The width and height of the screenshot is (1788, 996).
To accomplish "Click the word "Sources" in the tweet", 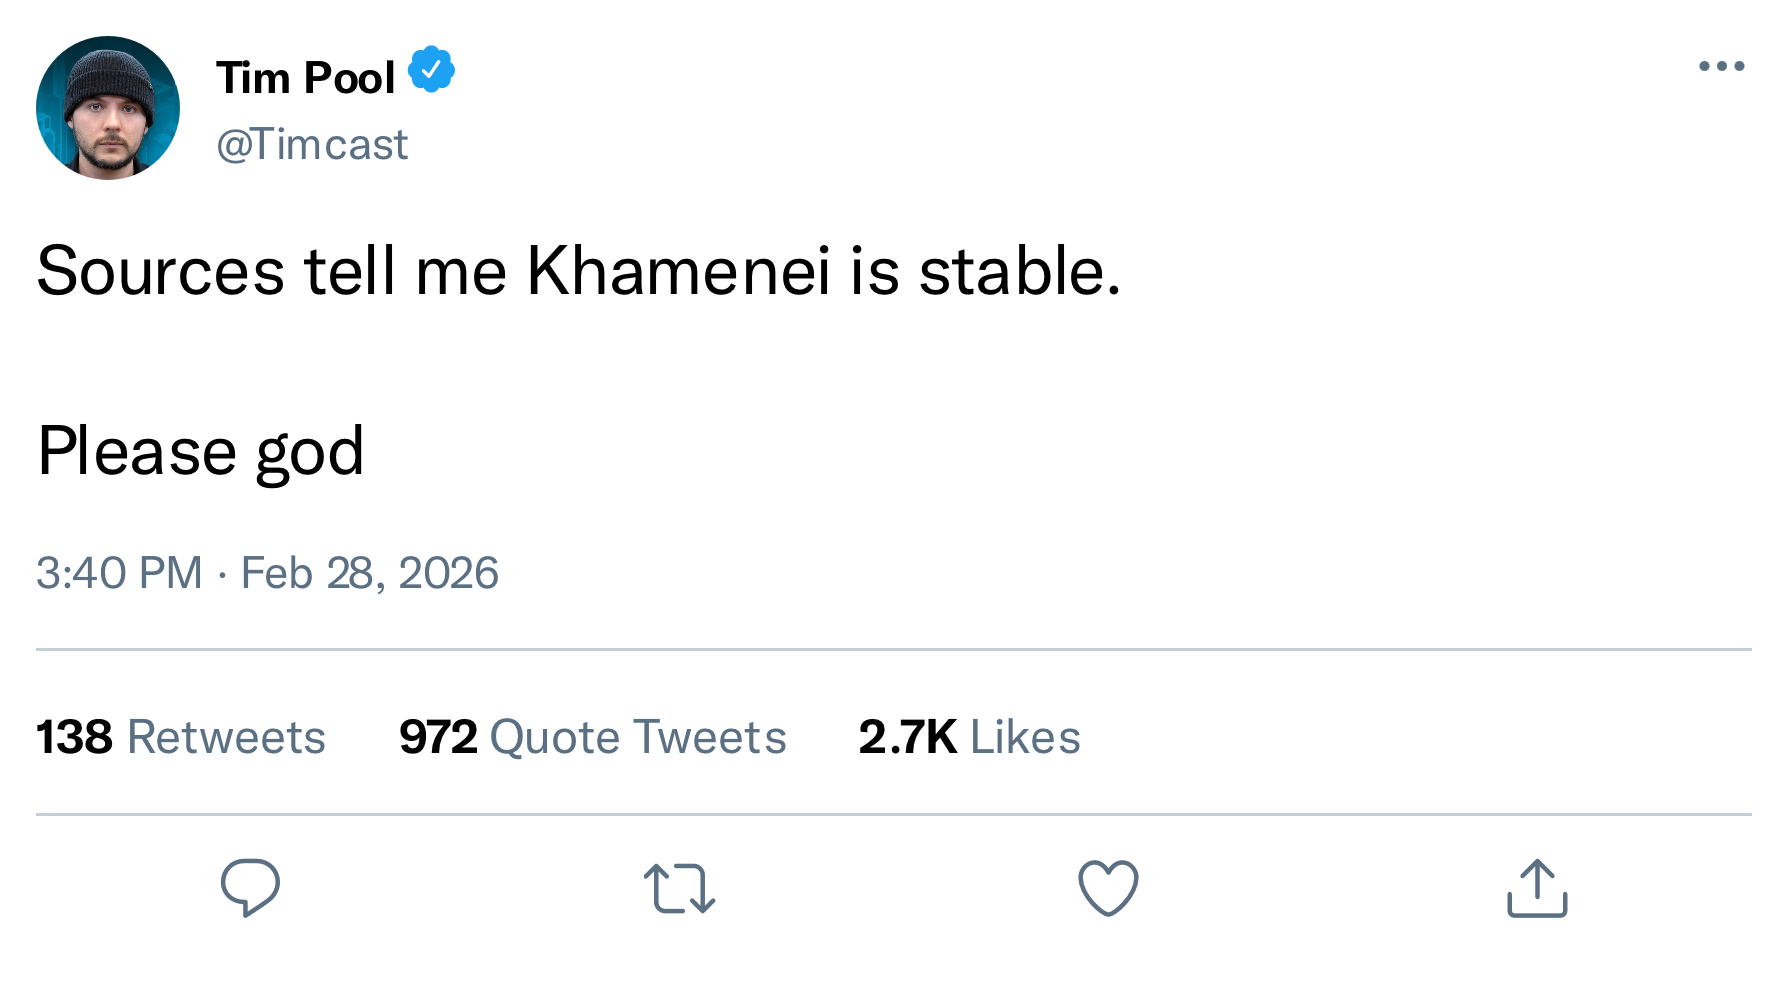I will coord(161,271).
